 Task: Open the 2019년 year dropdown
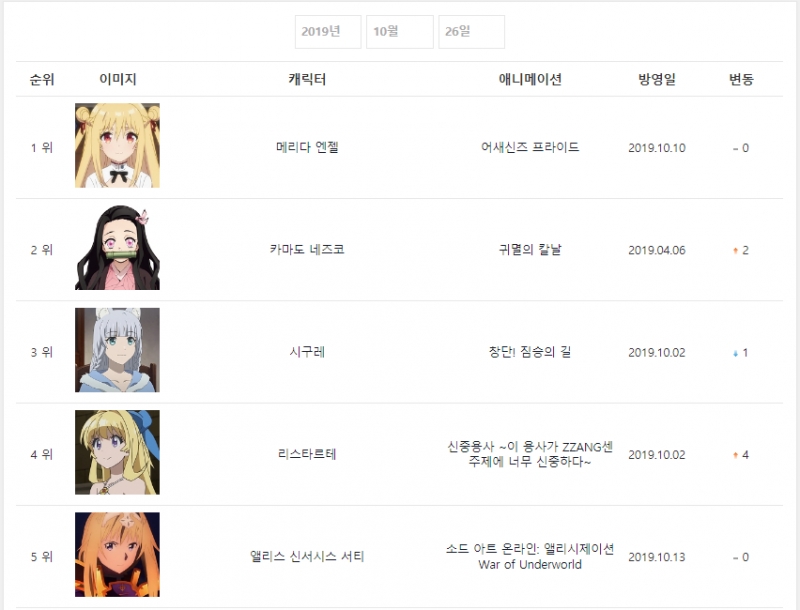click(328, 32)
